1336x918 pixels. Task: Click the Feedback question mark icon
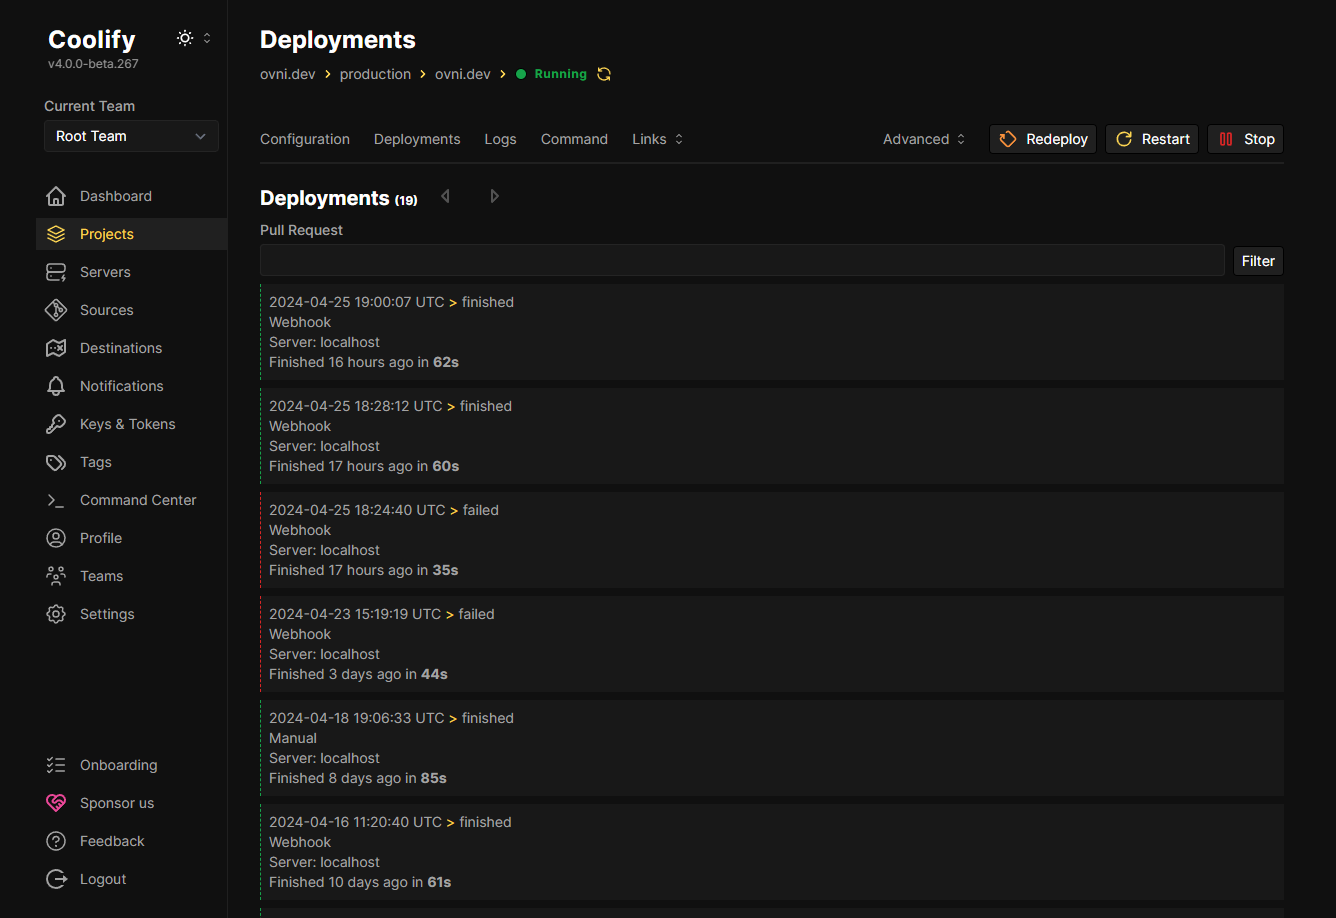(56, 841)
